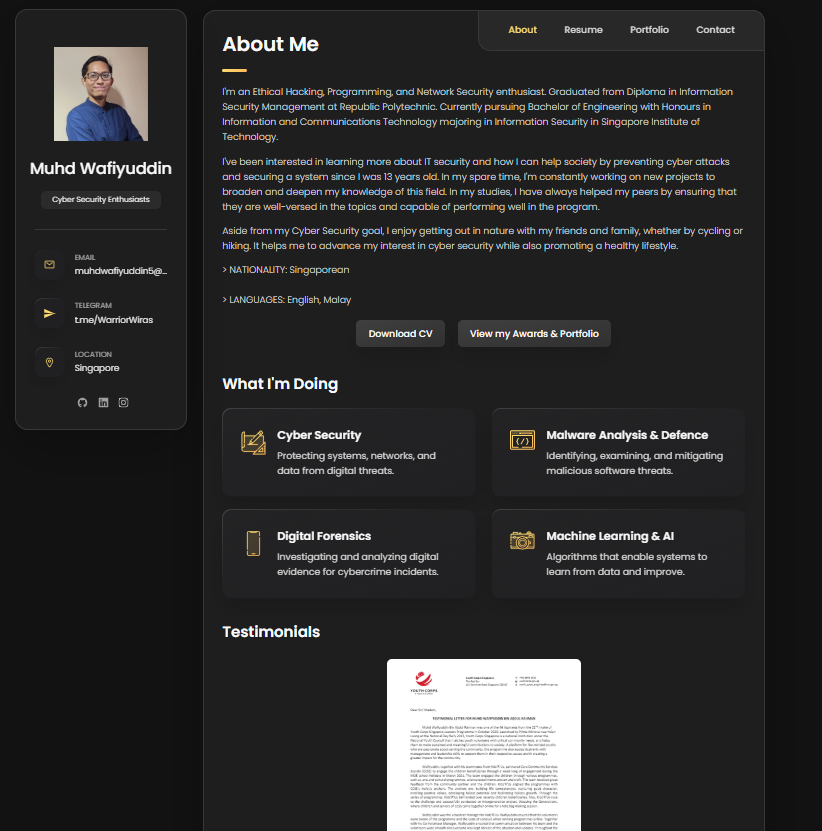
Task: Open View my Awards & Portfolio
Action: [534, 333]
